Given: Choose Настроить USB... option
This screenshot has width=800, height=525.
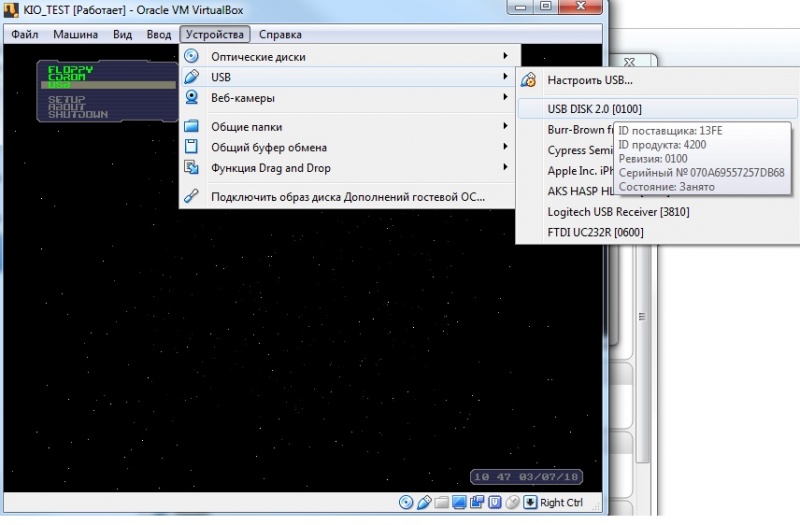Looking at the screenshot, I should (590, 80).
